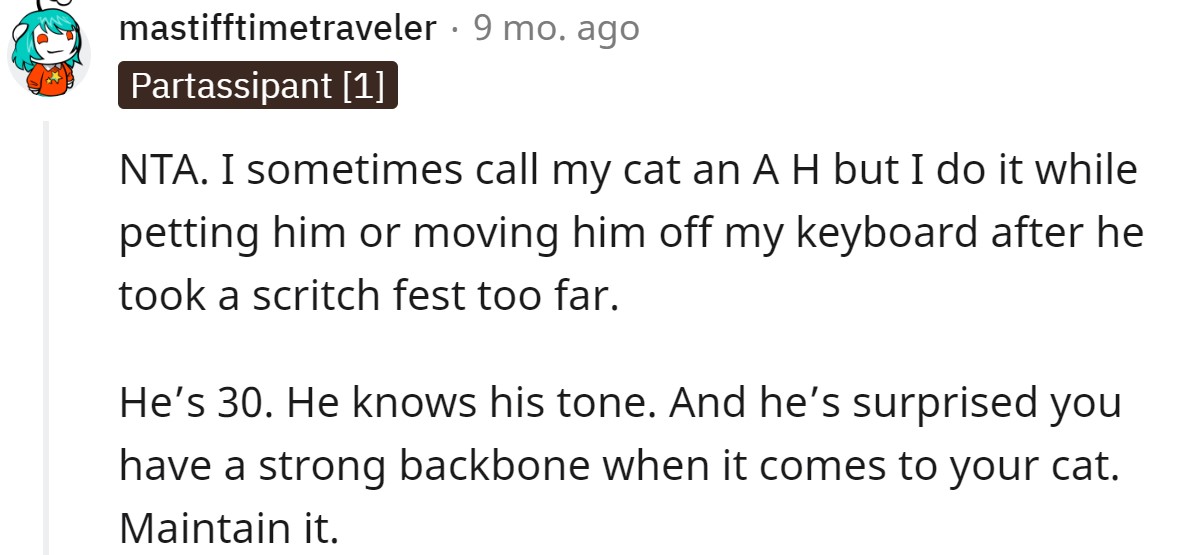1189x555 pixels.
Task: Click the "[1]" number inside the flair
Action: [x=363, y=86]
